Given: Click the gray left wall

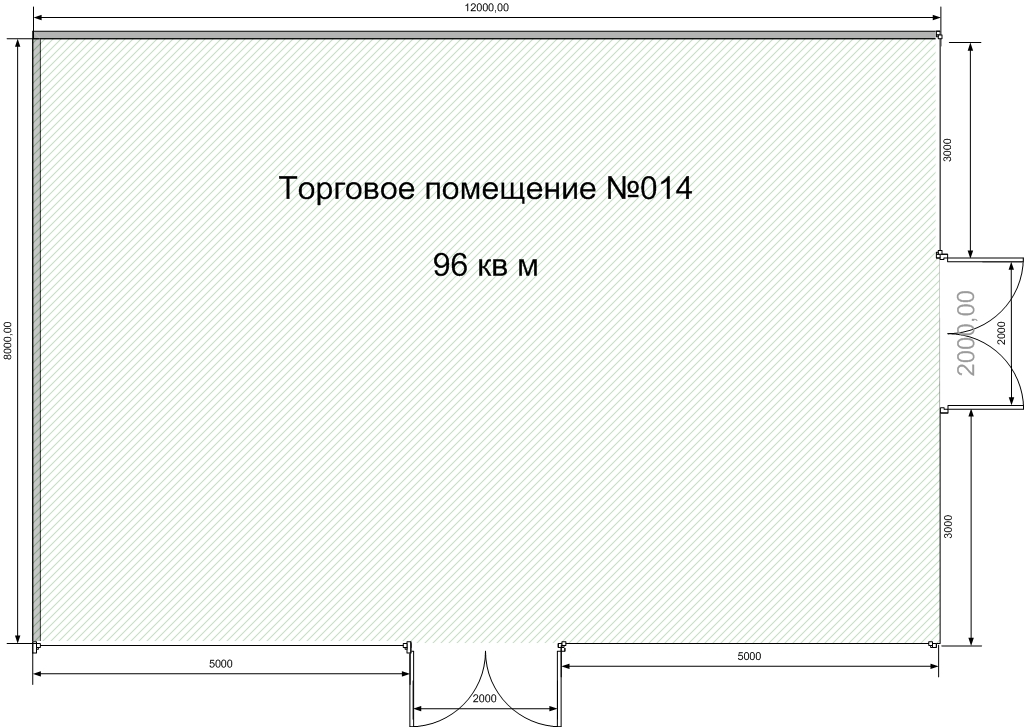Looking at the screenshot, I should tap(37, 341).
